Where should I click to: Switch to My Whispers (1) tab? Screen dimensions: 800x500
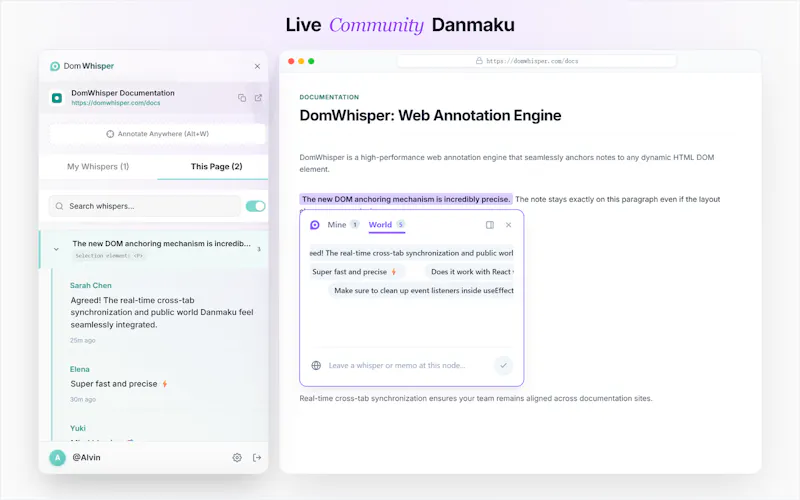98,166
